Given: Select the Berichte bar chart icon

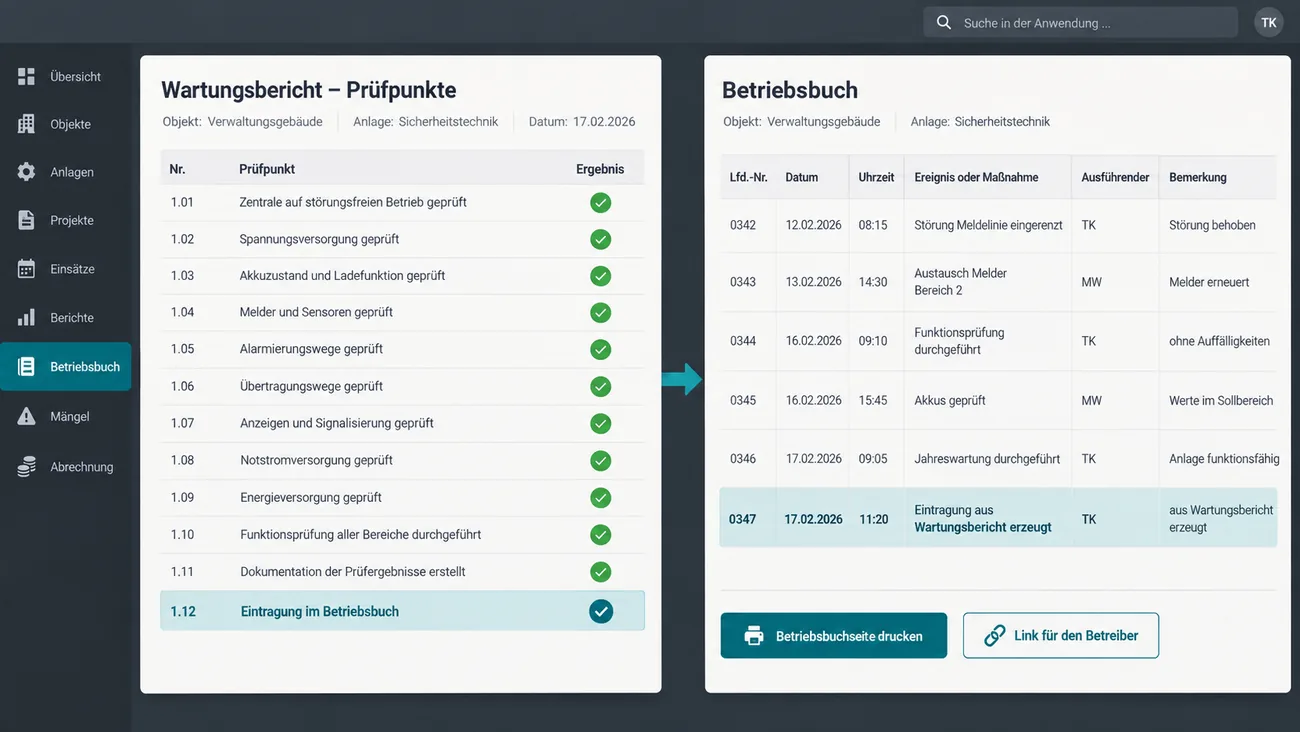Looking at the screenshot, I should (26, 317).
